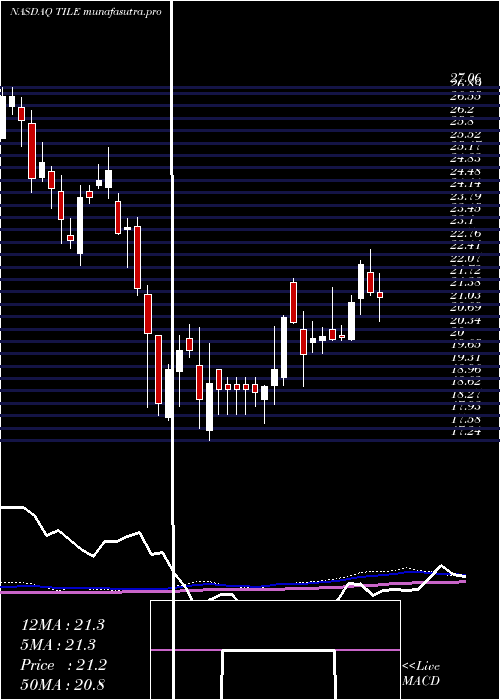The height and width of the screenshot is (700, 500).
Task: Select the 5MA : 21.3 readout
Action: [x=59, y=645]
